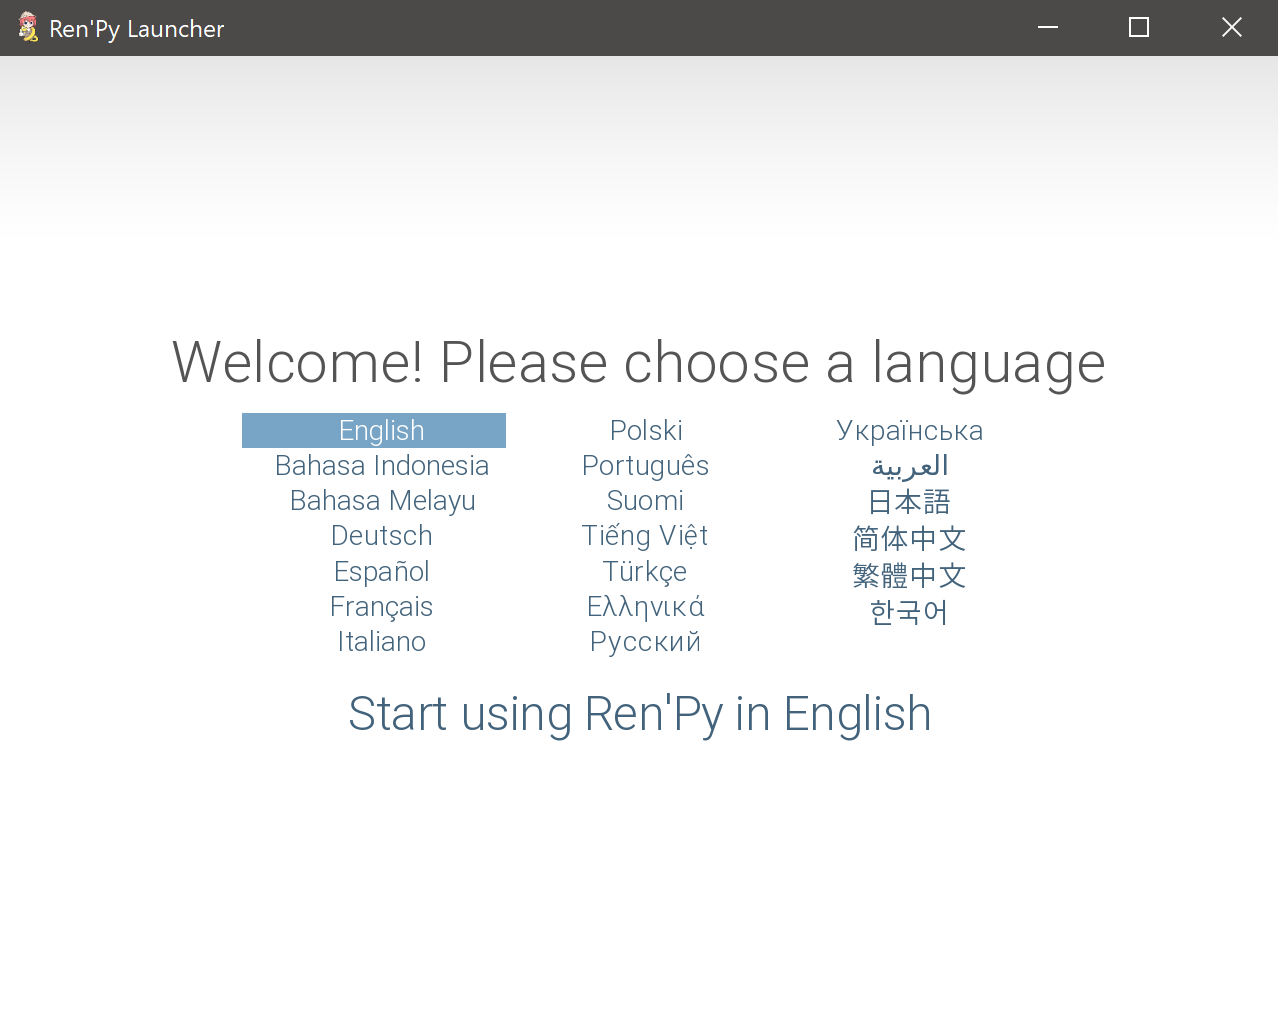Select Português option

[x=645, y=465]
